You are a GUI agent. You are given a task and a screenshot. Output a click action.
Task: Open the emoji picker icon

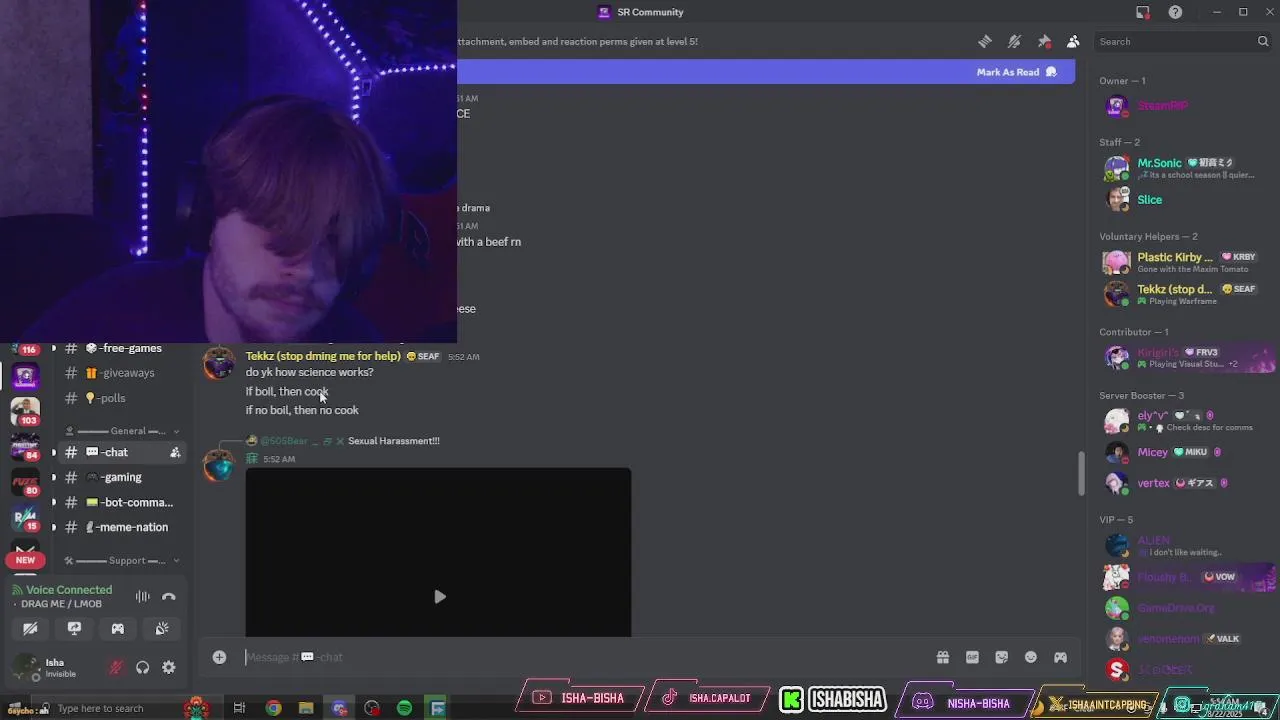(x=1031, y=657)
